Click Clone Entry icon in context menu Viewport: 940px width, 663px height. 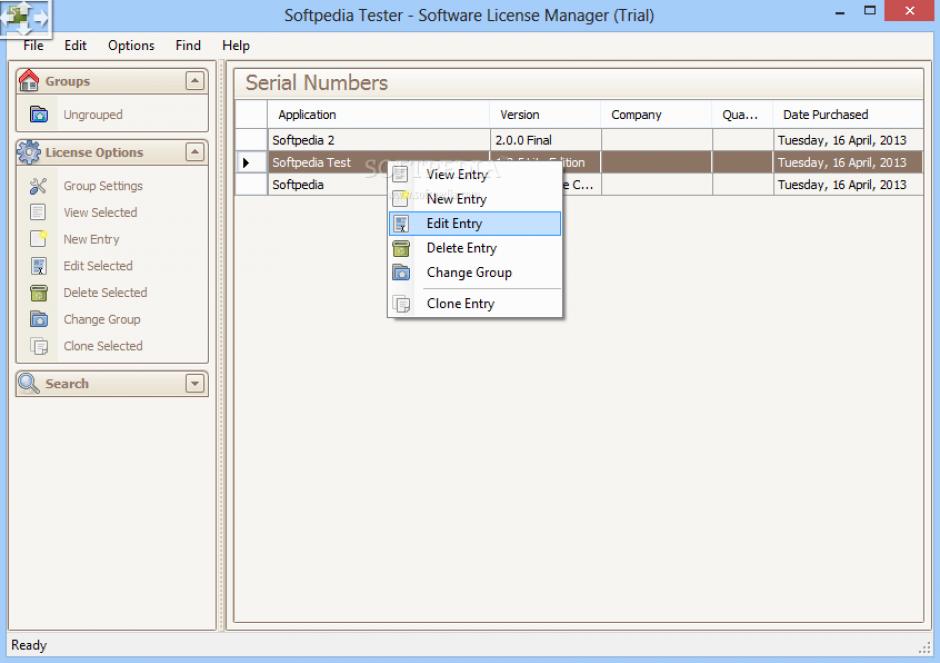(401, 304)
